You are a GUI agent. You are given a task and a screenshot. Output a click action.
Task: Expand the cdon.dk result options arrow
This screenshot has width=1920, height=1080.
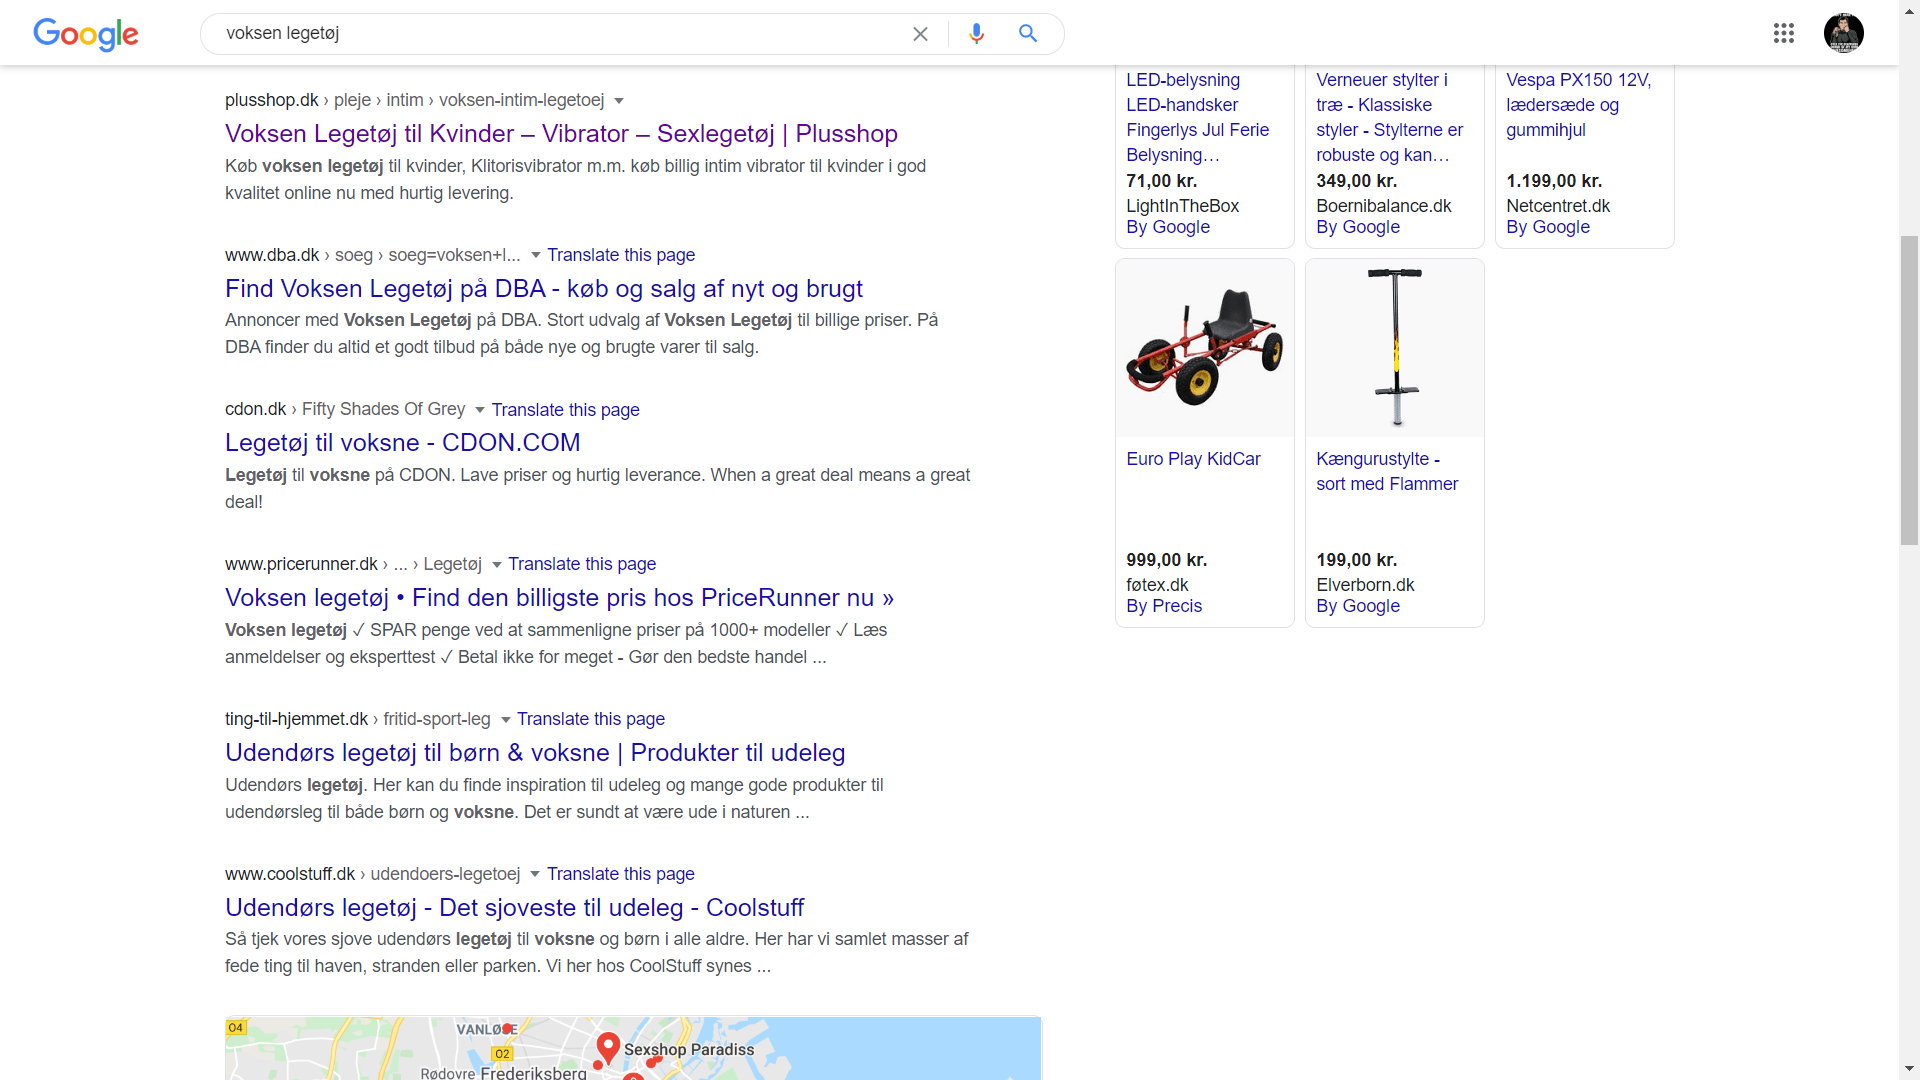479,410
